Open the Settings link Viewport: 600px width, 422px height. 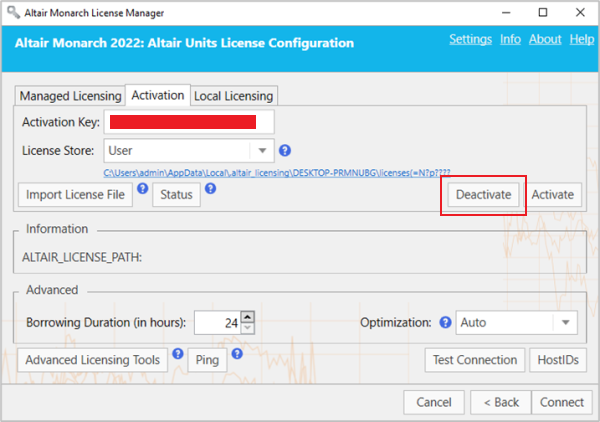click(x=470, y=39)
